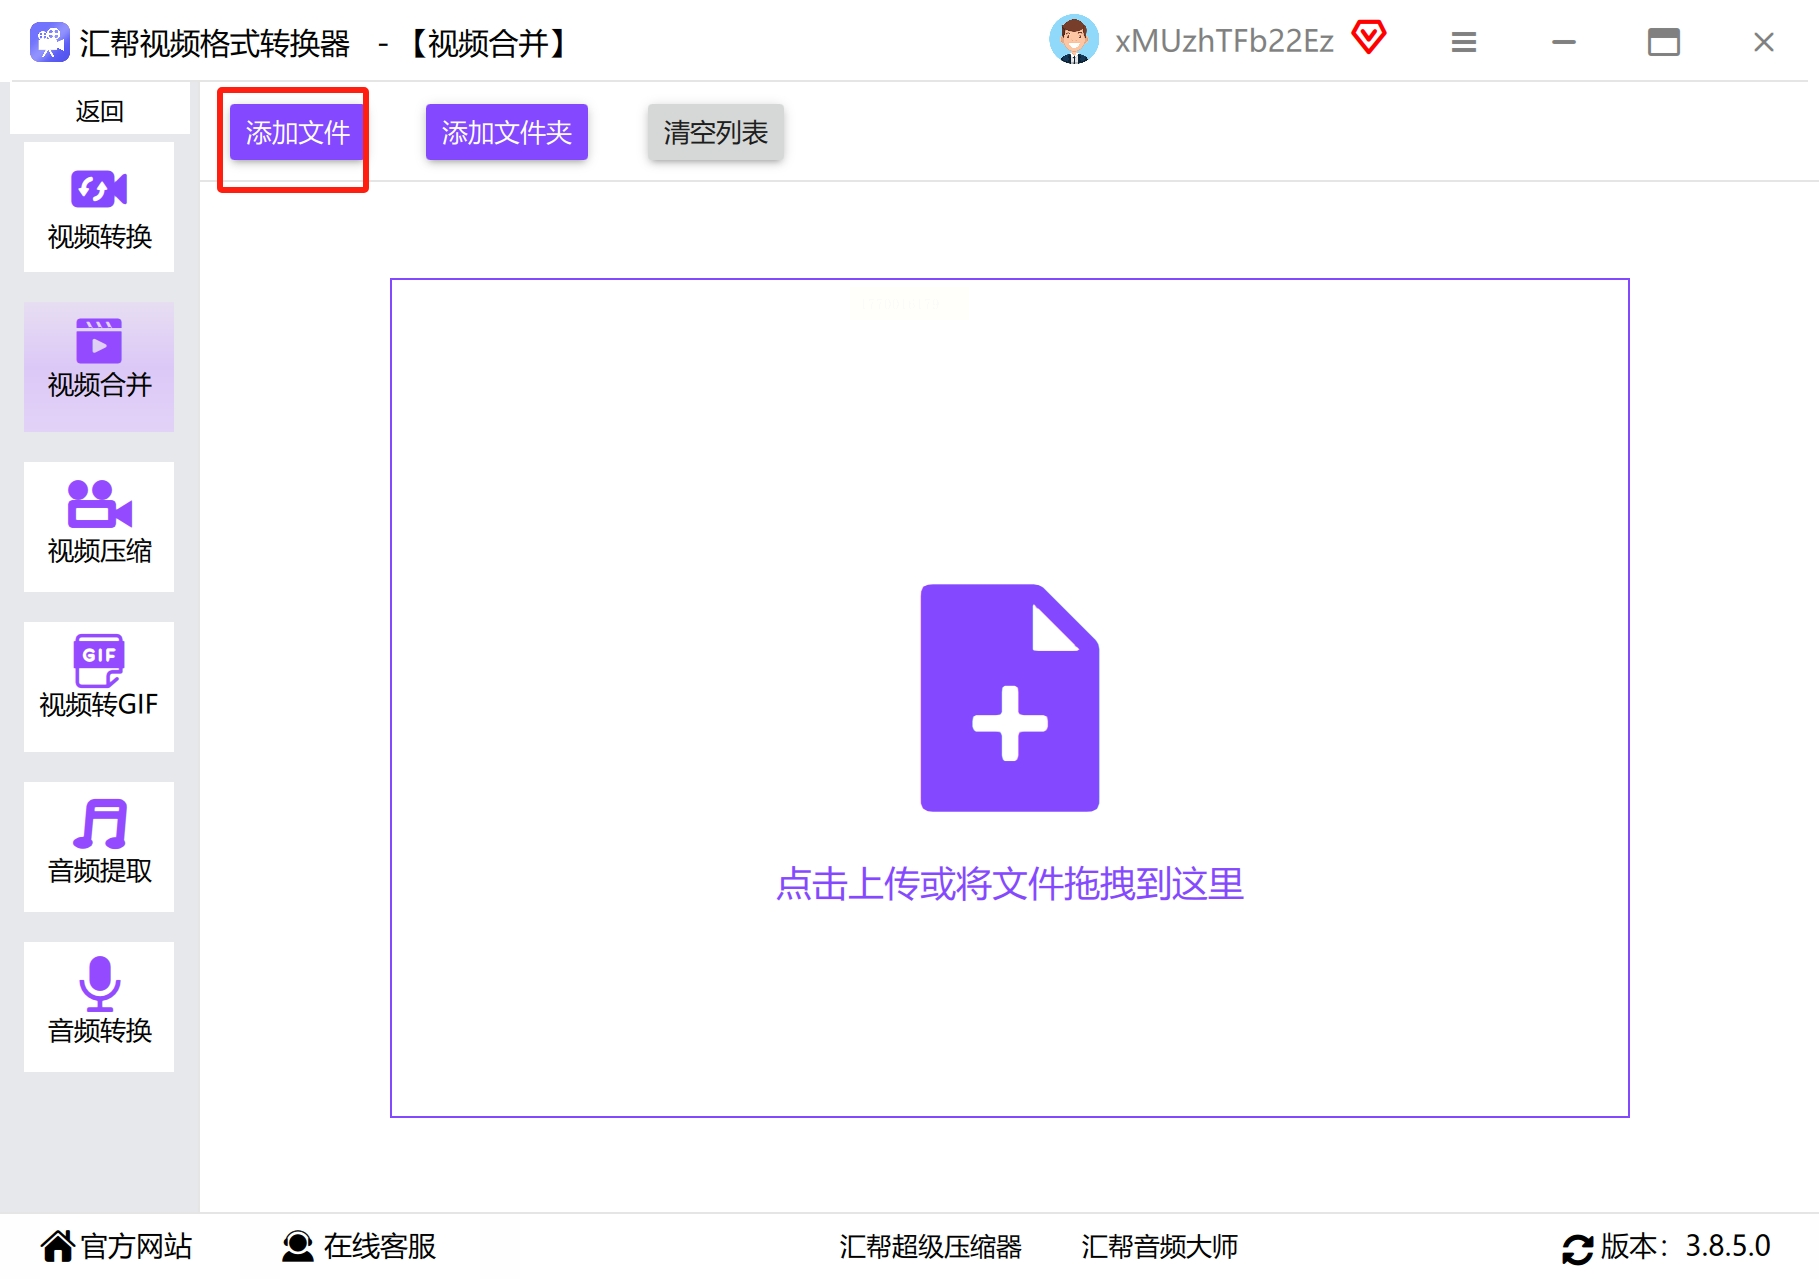Click the 添加文件夹 button
The image size is (1819, 1279).
[506, 132]
